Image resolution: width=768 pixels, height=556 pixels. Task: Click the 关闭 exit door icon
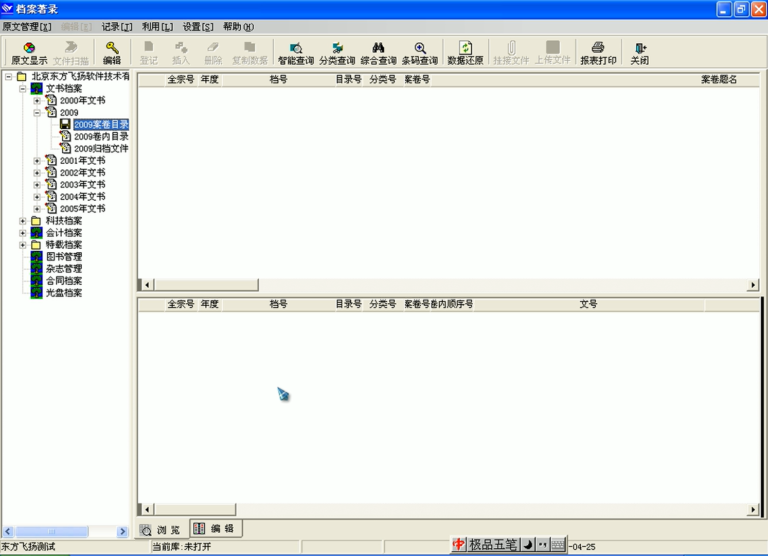point(640,53)
